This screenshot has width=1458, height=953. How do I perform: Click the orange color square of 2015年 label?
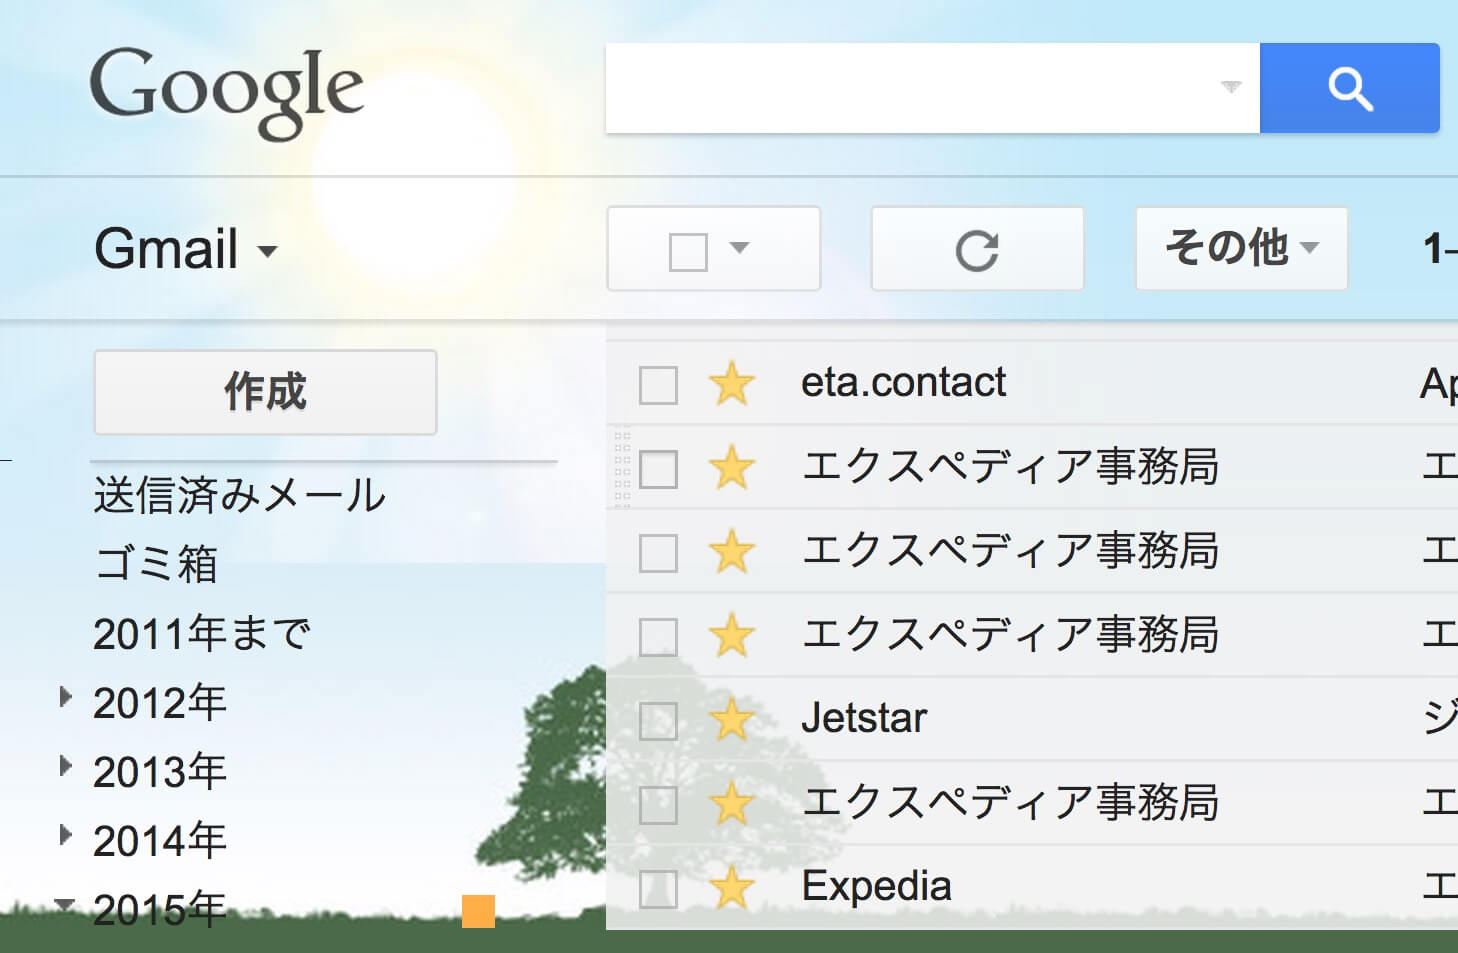tap(478, 911)
